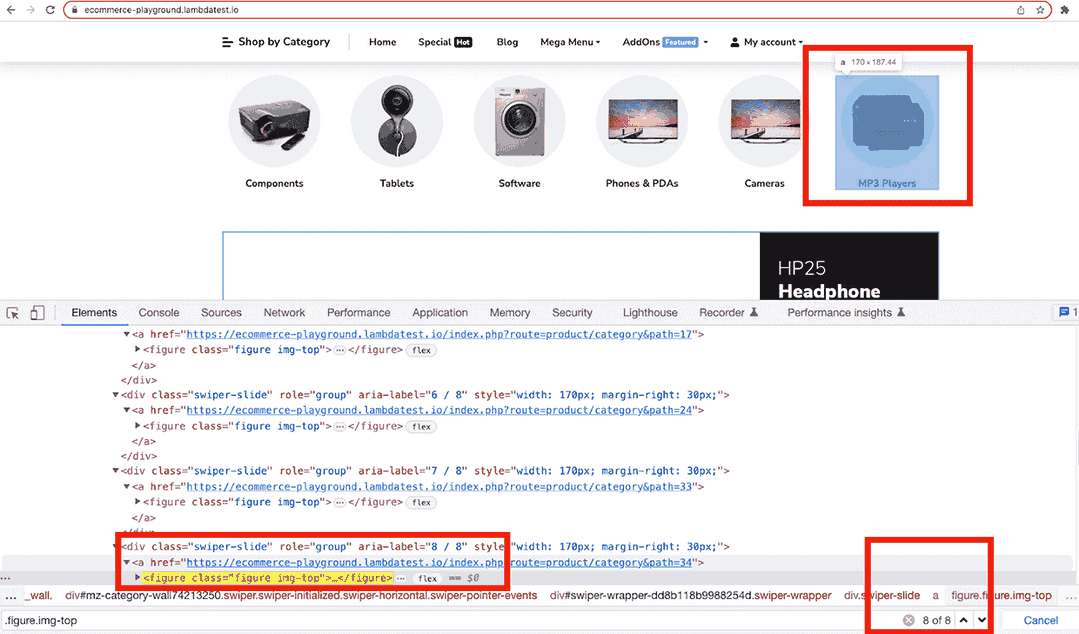The image size is (1079, 634).
Task: Expand the collapsed figure element in slide 8
Action: (139, 576)
